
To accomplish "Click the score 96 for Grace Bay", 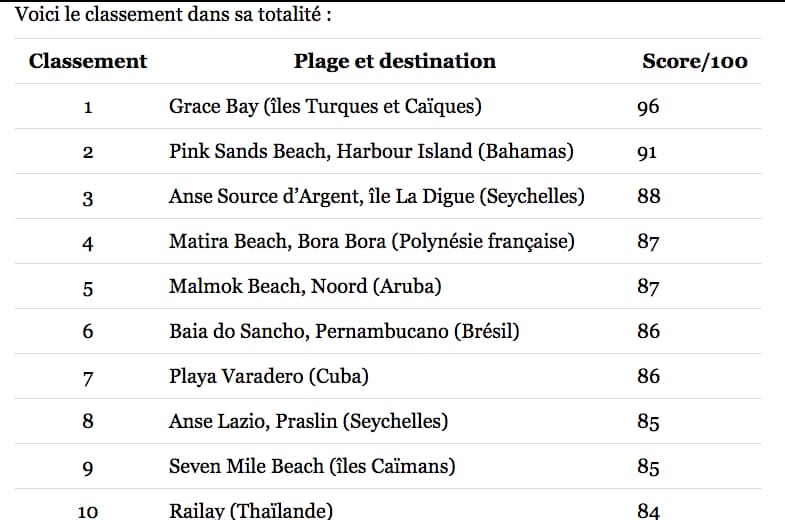I will 648,107.
